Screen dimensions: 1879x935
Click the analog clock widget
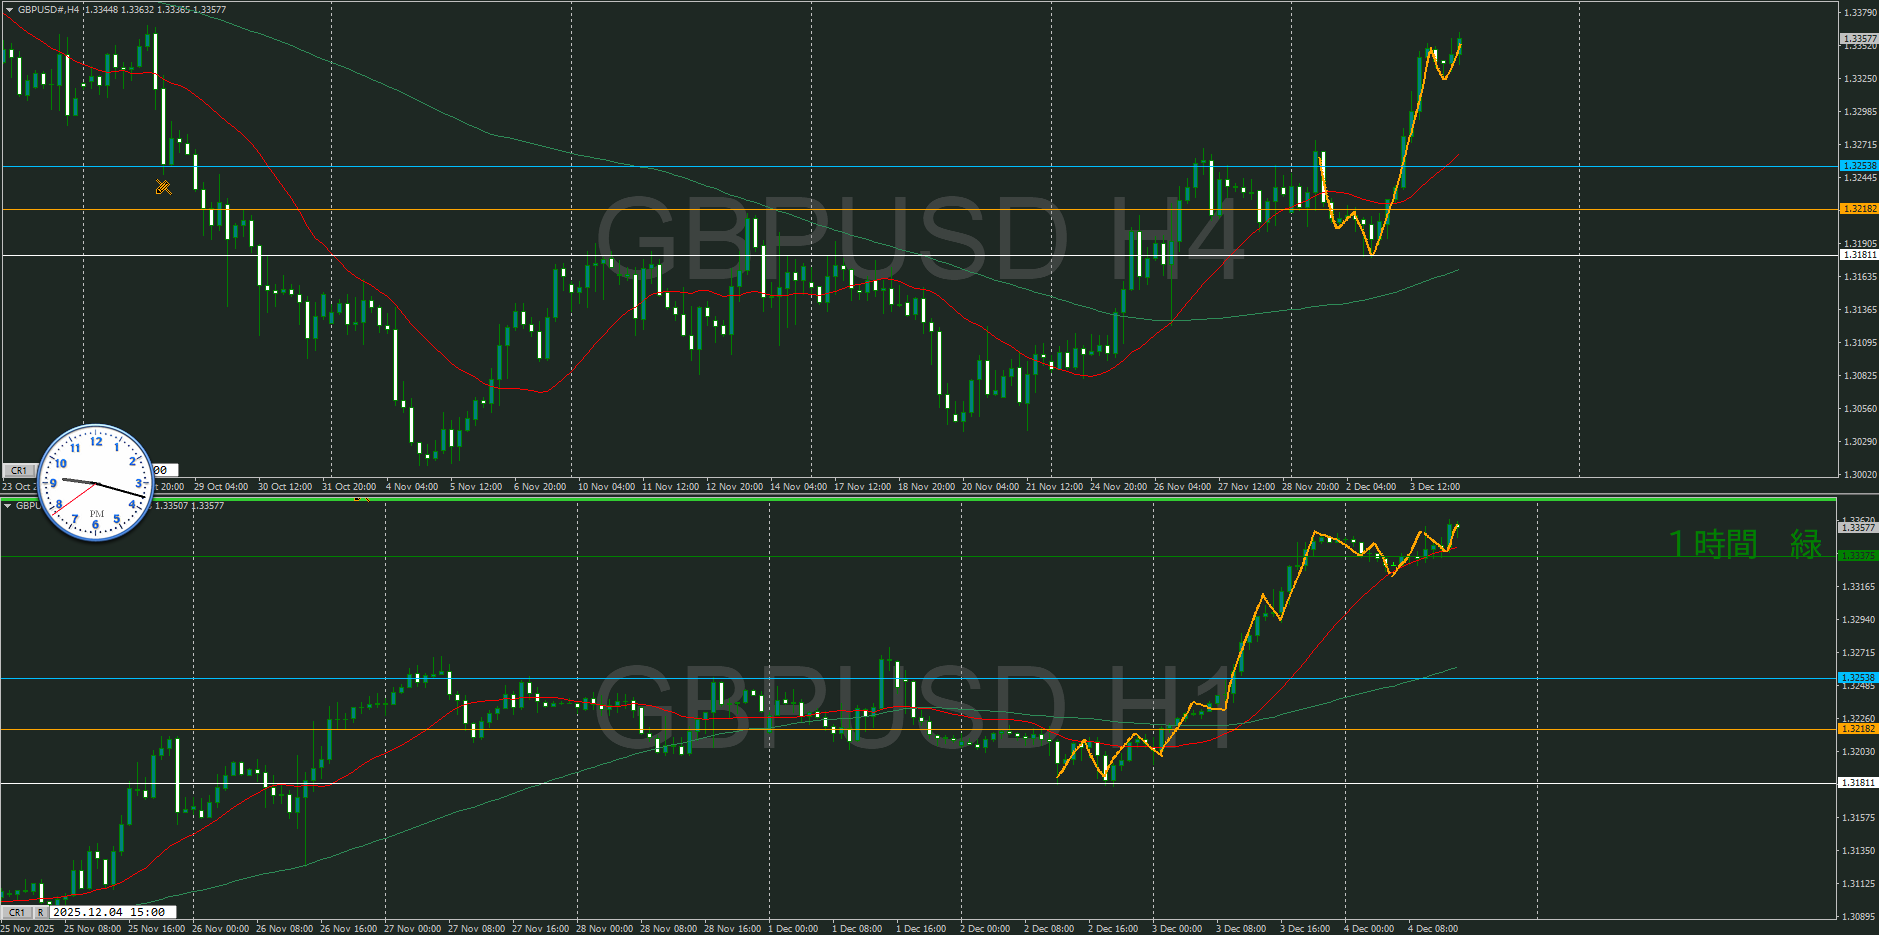coord(96,483)
